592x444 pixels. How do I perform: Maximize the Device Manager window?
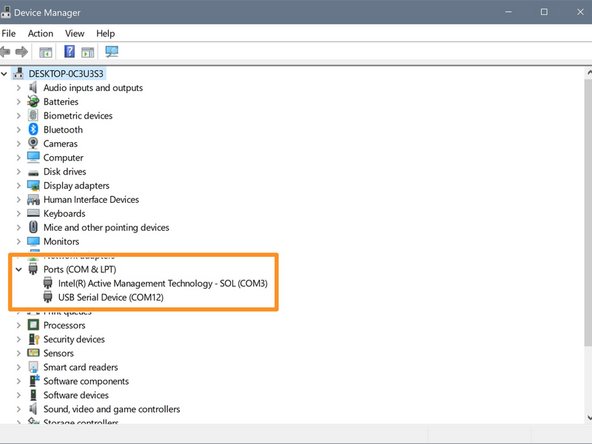click(x=544, y=12)
